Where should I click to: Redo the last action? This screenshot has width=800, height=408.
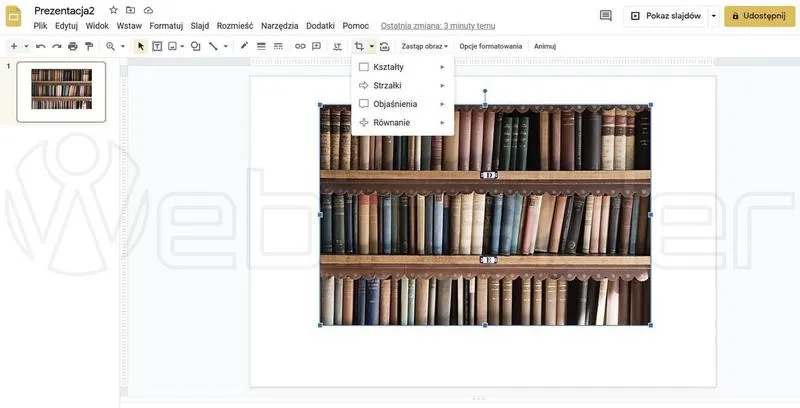pos(57,46)
